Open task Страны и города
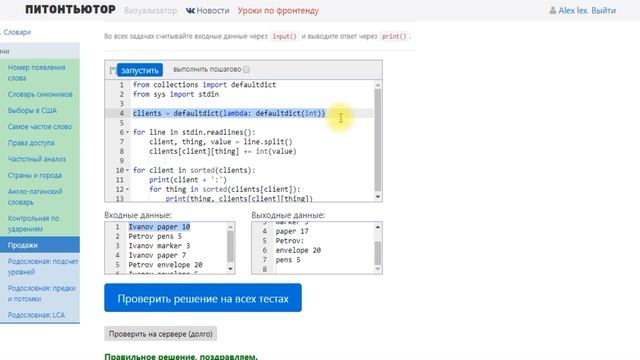 click(x=34, y=176)
